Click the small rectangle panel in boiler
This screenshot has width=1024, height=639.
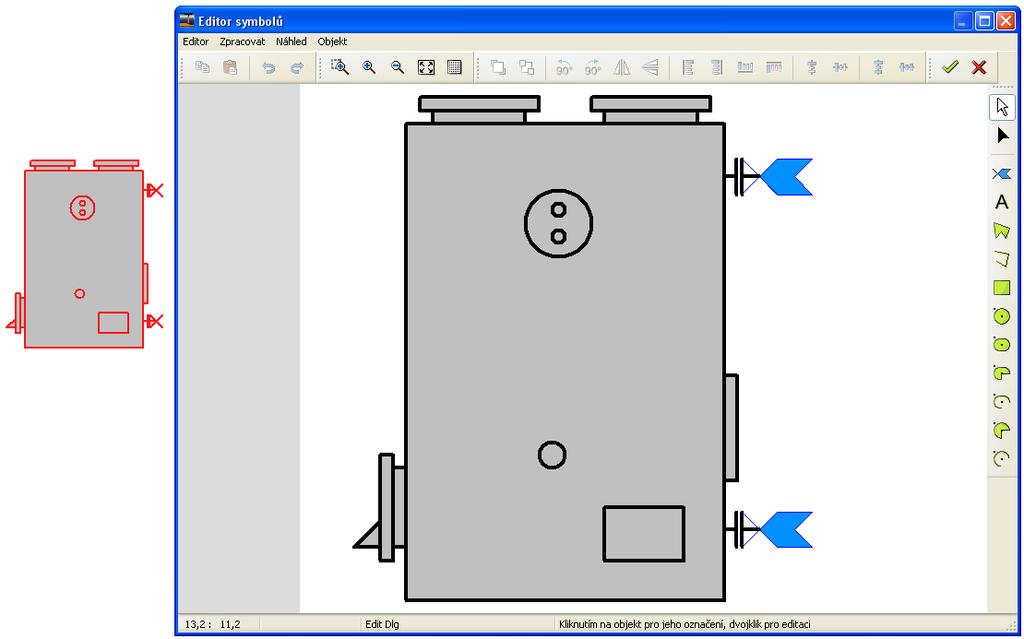coord(644,533)
